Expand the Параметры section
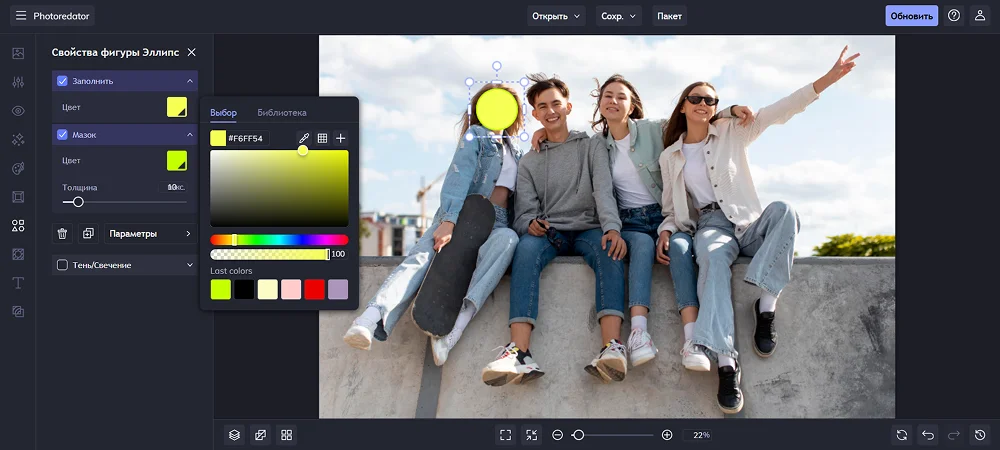 150,234
